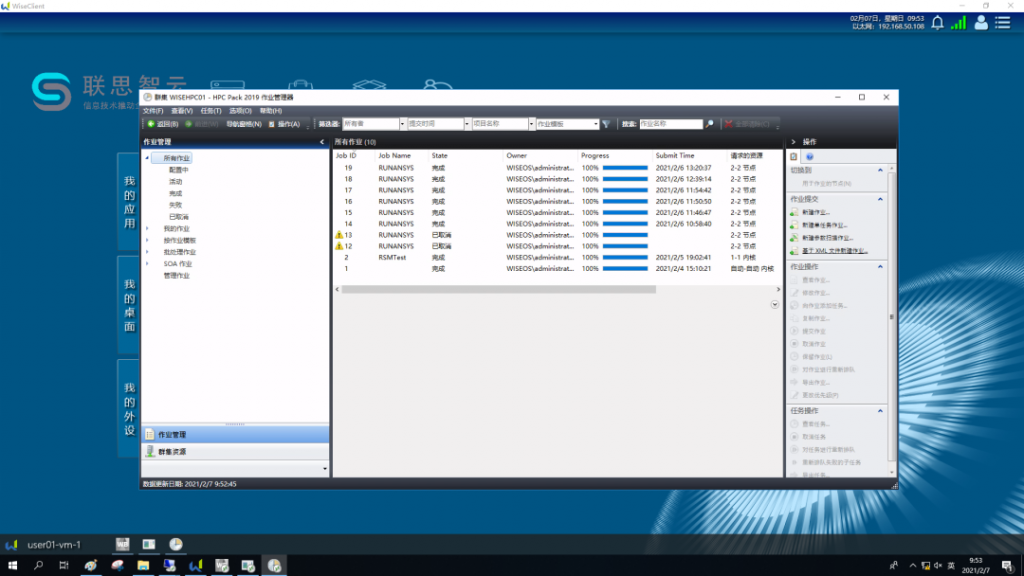Click the 基于 XML 文件新建作业... link
1024x576 pixels.
tap(835, 251)
